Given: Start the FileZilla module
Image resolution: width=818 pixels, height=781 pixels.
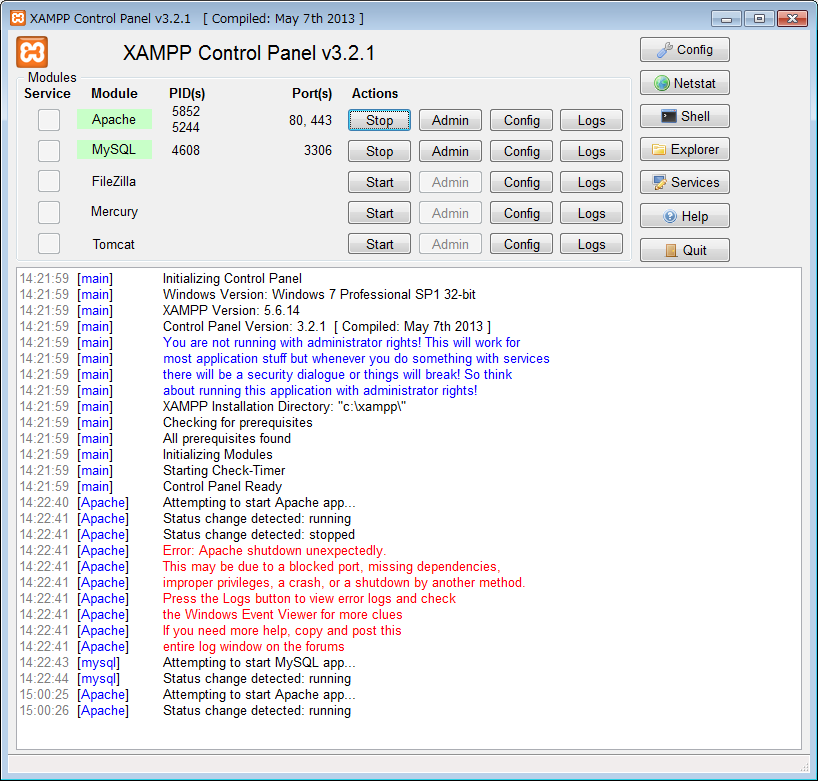Looking at the screenshot, I should (x=379, y=182).
